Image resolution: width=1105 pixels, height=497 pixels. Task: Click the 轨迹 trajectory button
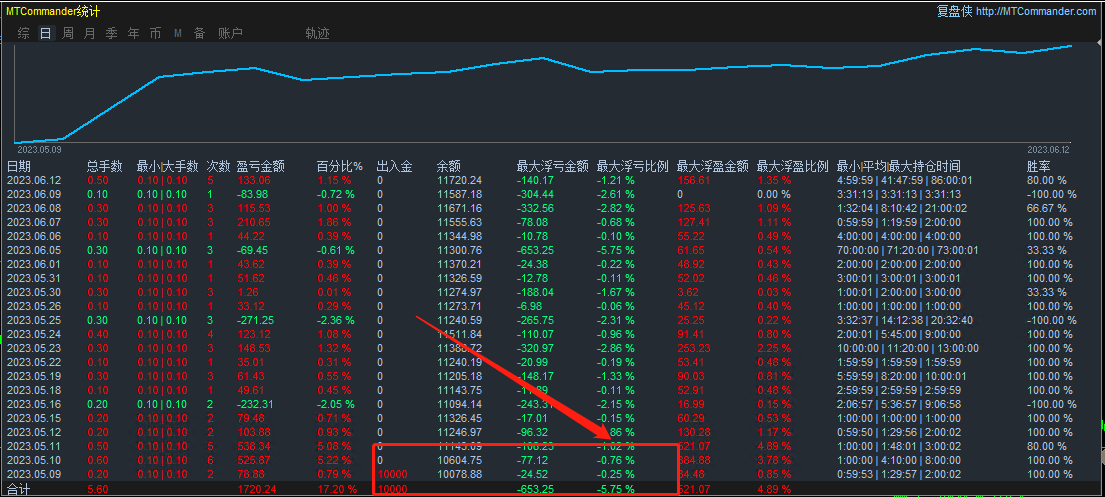click(x=317, y=33)
